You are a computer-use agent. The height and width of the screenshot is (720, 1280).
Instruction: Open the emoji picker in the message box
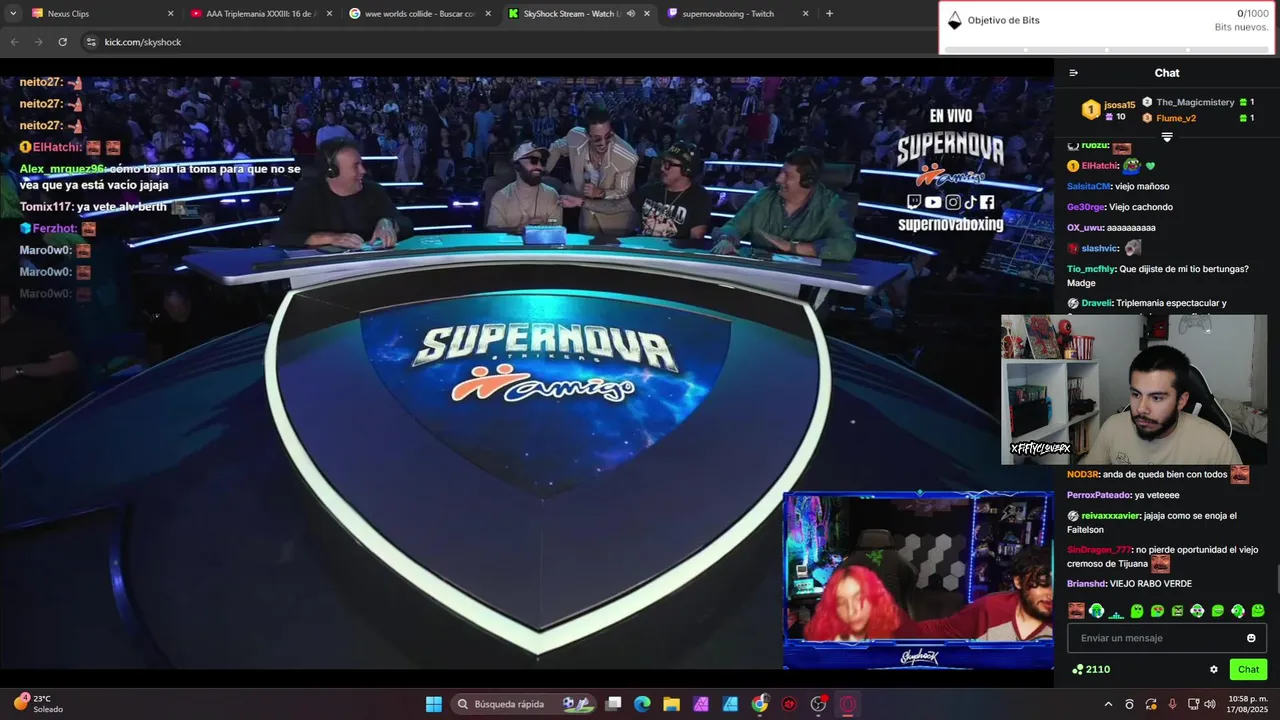coord(1251,638)
